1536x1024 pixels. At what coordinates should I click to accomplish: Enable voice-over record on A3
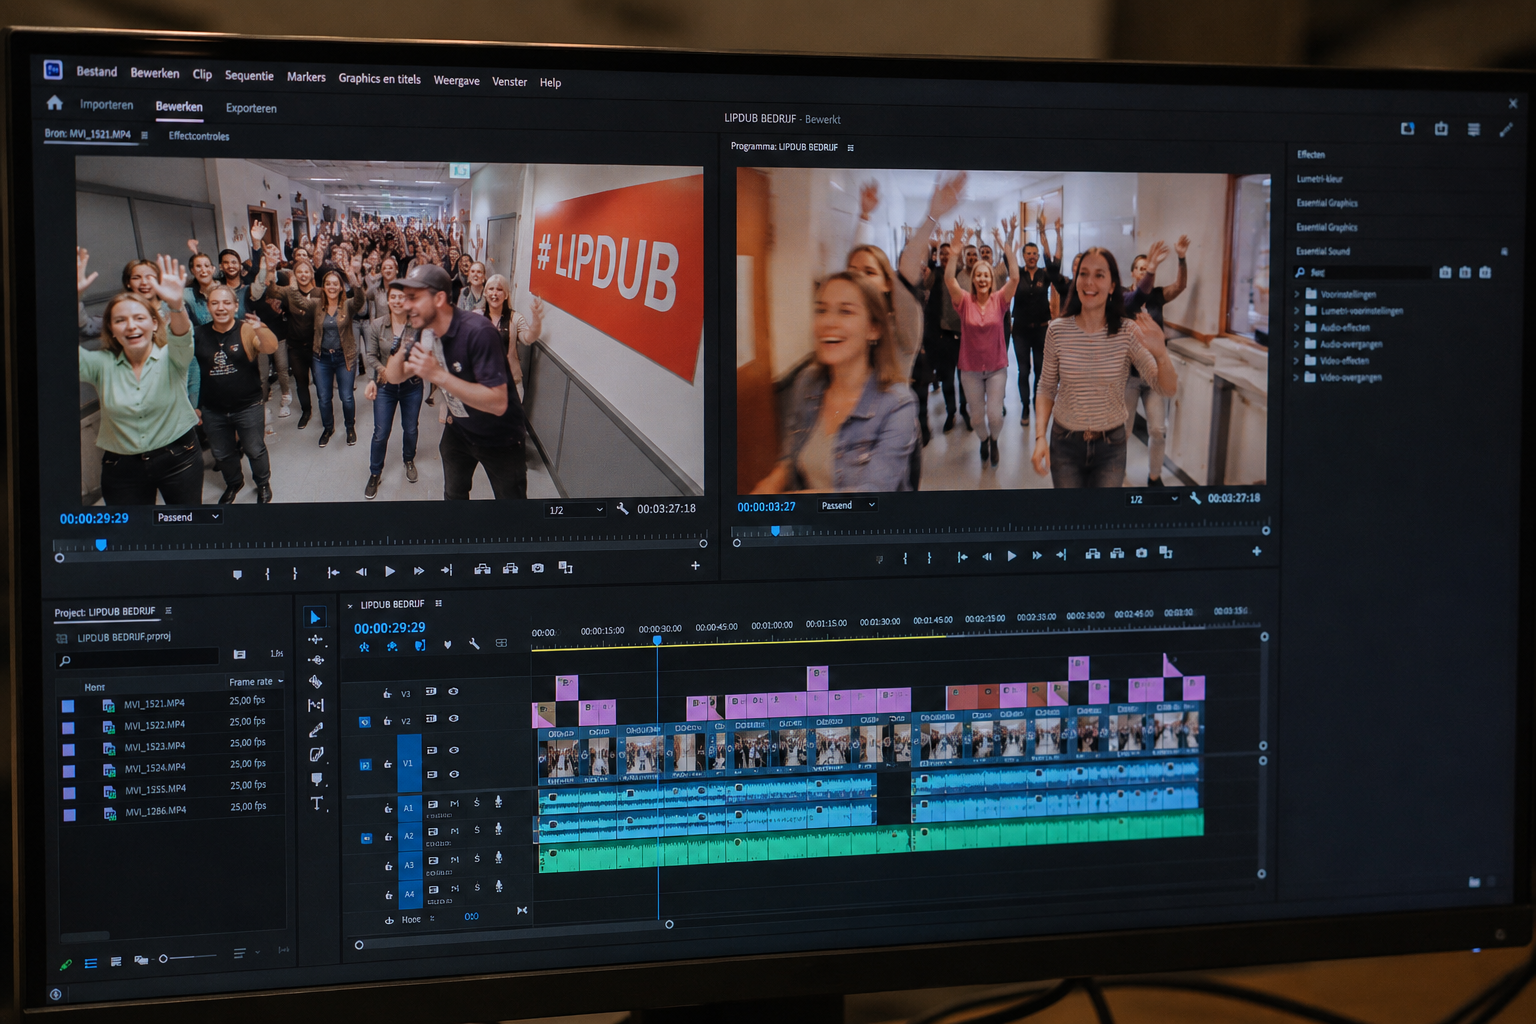pyautogui.click(x=498, y=858)
